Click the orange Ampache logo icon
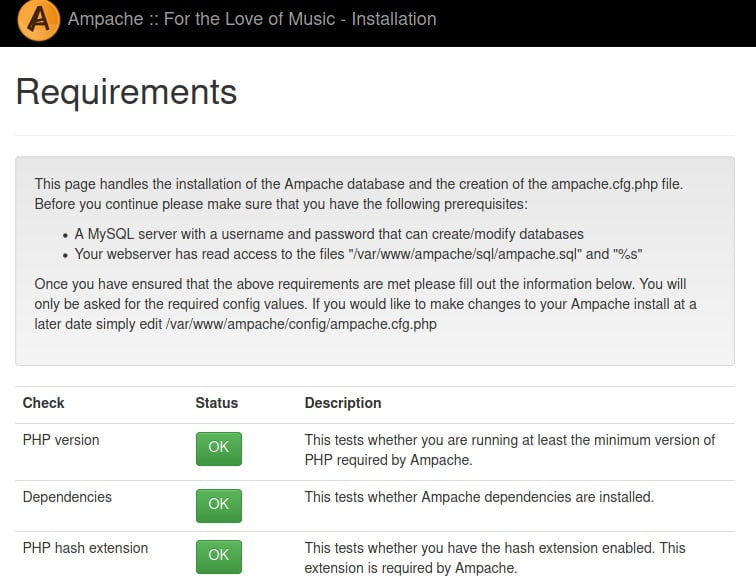The image size is (756, 583). click(39, 20)
